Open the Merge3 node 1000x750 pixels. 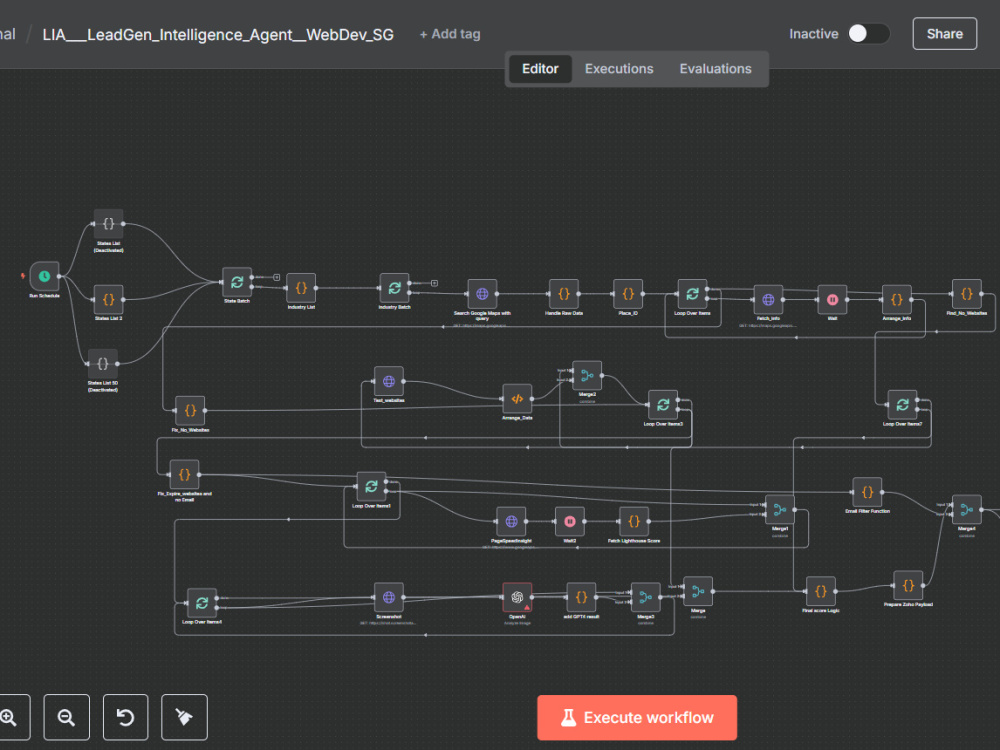coord(645,598)
